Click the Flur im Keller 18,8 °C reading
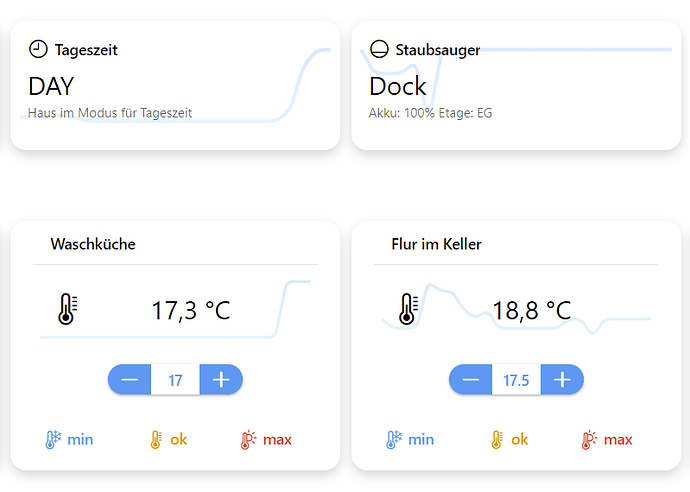 coord(531,310)
